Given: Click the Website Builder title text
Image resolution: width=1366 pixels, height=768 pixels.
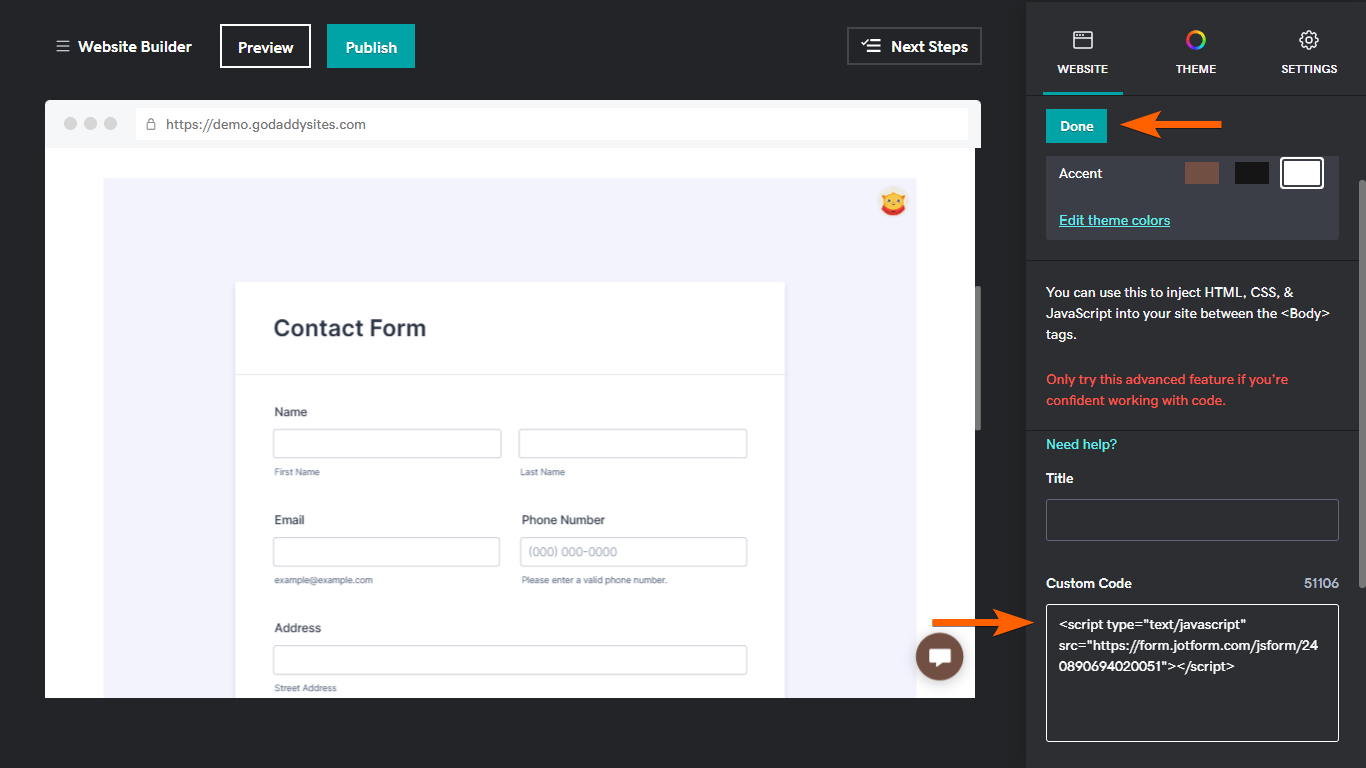Looking at the screenshot, I should coord(135,47).
